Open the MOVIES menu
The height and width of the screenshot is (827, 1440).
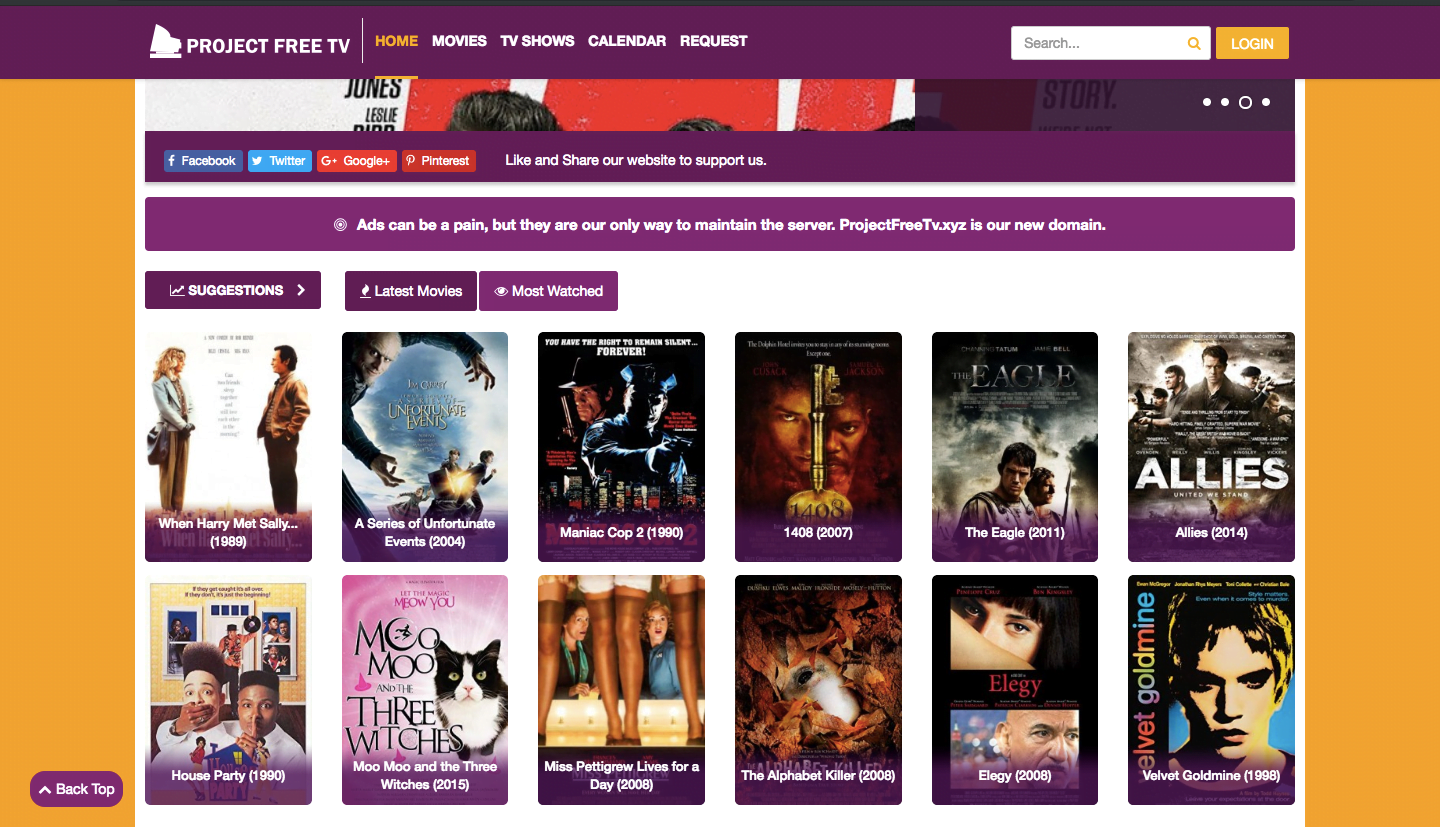459,41
